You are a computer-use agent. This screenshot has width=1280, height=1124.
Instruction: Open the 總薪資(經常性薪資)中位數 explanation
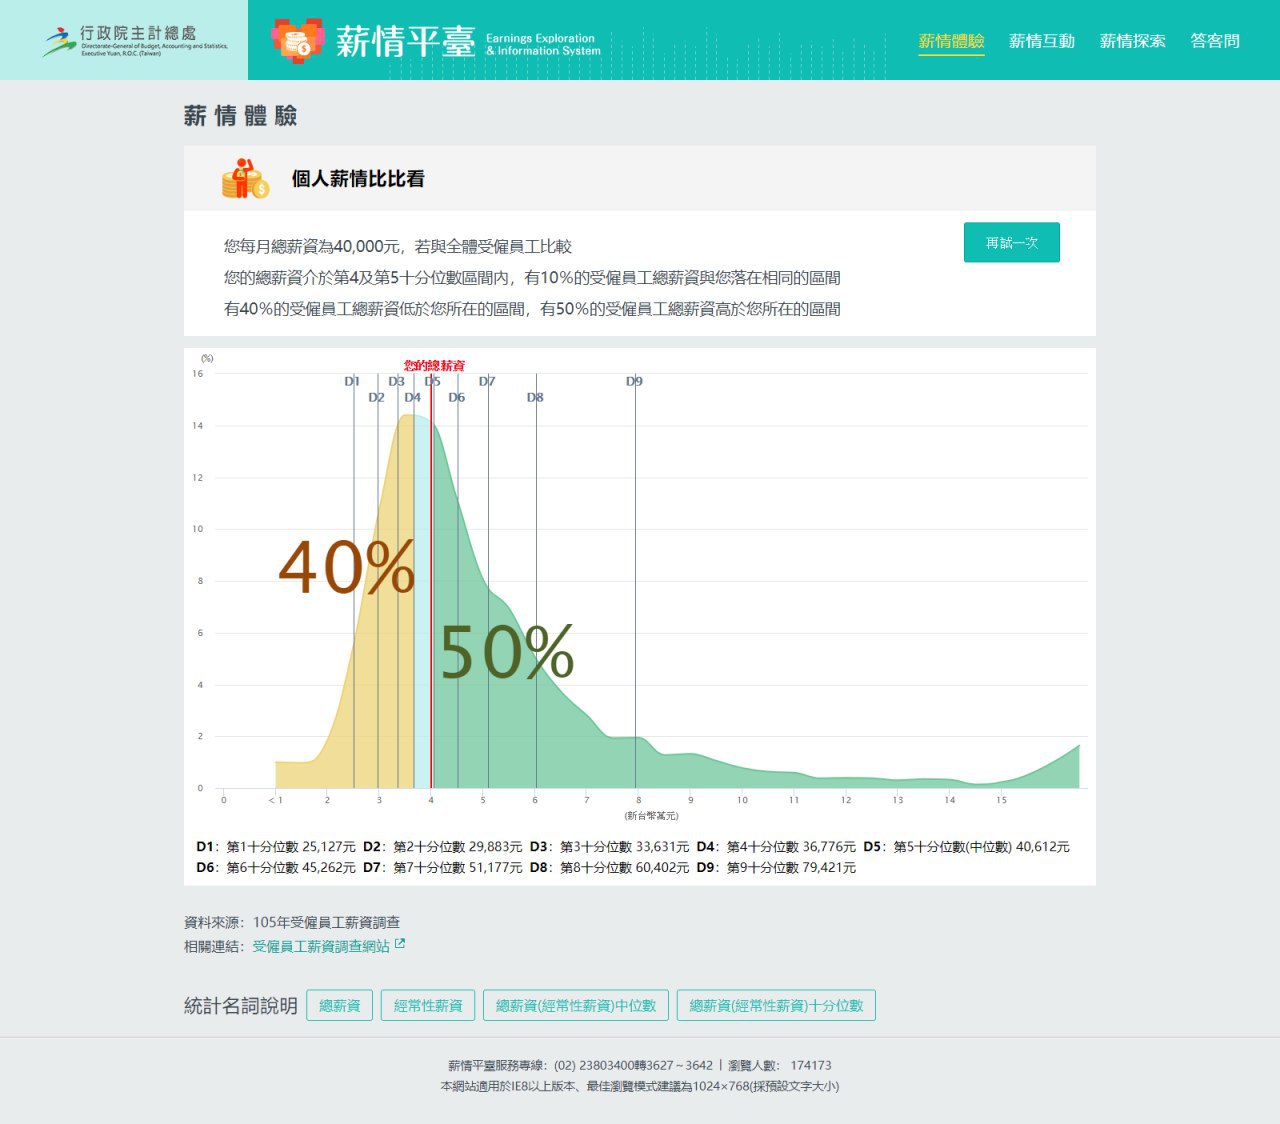(x=576, y=1005)
